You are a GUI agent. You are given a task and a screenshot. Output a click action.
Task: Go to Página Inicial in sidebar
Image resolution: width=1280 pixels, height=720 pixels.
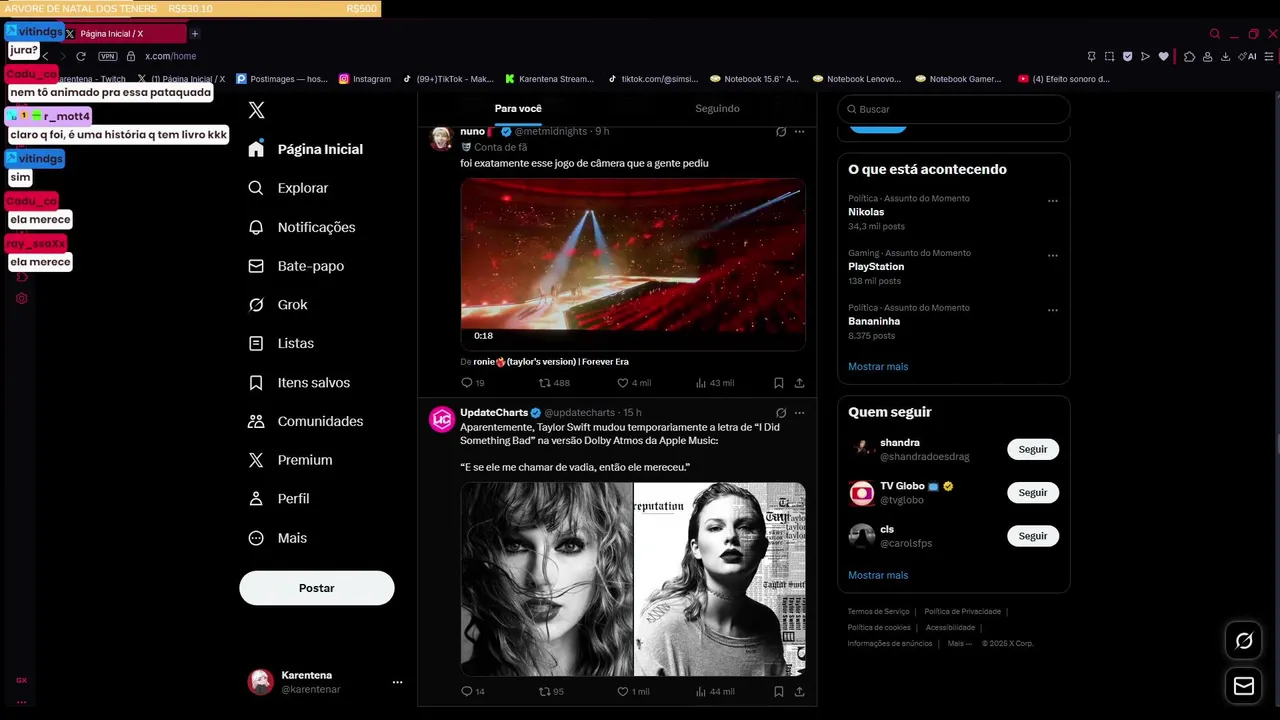(x=306, y=149)
